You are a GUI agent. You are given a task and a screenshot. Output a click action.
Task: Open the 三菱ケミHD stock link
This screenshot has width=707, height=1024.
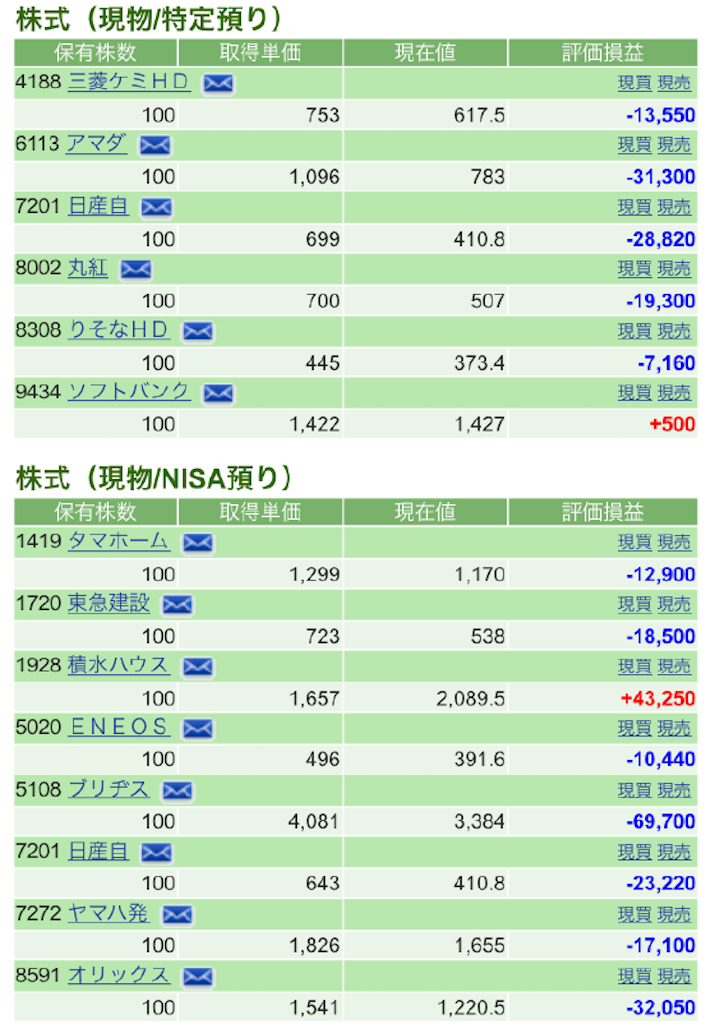click(129, 82)
